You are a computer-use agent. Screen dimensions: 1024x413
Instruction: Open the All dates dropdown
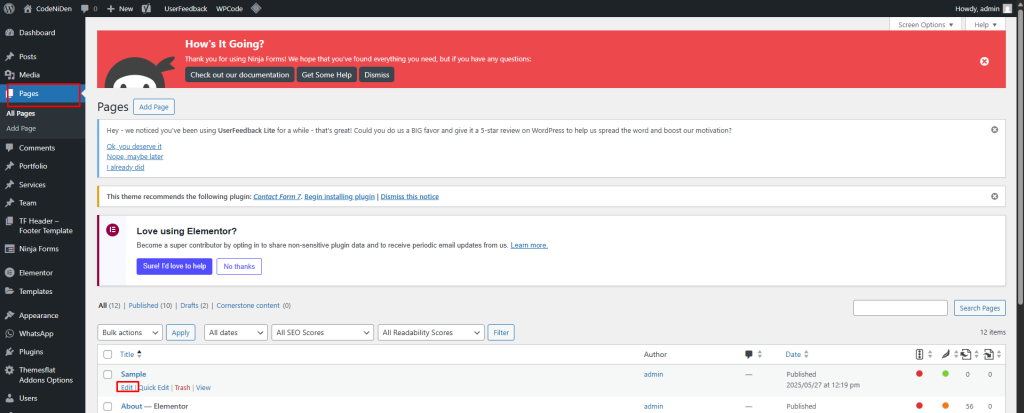tap(236, 332)
